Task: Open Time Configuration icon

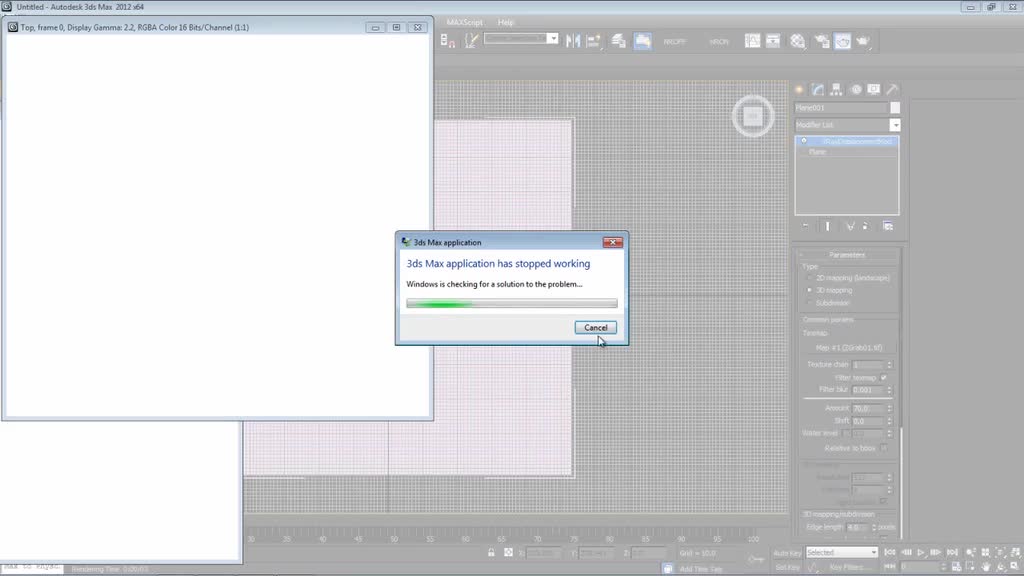Action: pos(956,567)
